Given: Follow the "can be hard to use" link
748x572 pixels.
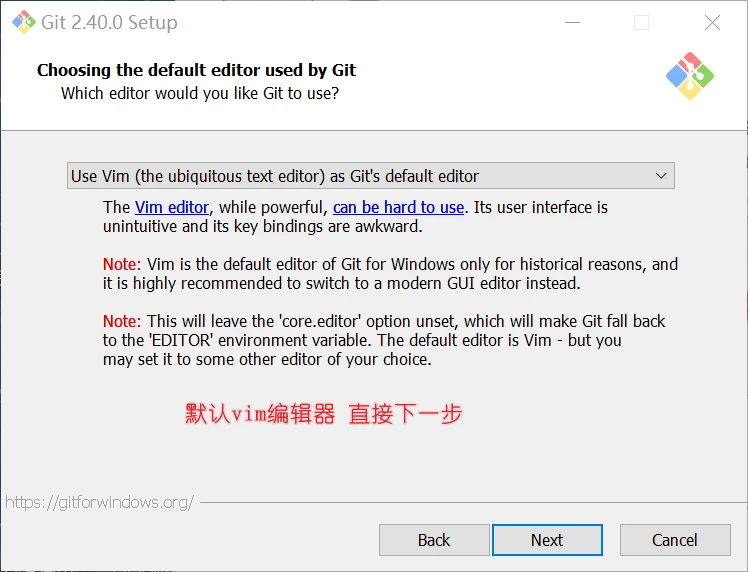Looking at the screenshot, I should tap(398, 207).
